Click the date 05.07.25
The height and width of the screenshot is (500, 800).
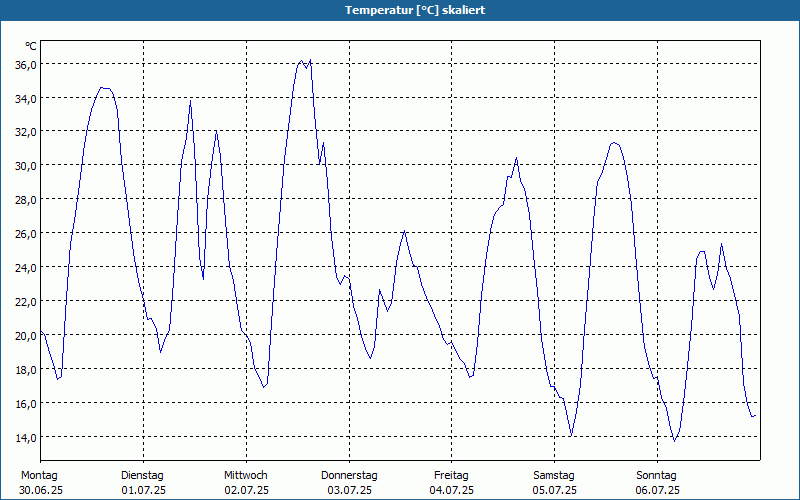[x=555, y=491]
